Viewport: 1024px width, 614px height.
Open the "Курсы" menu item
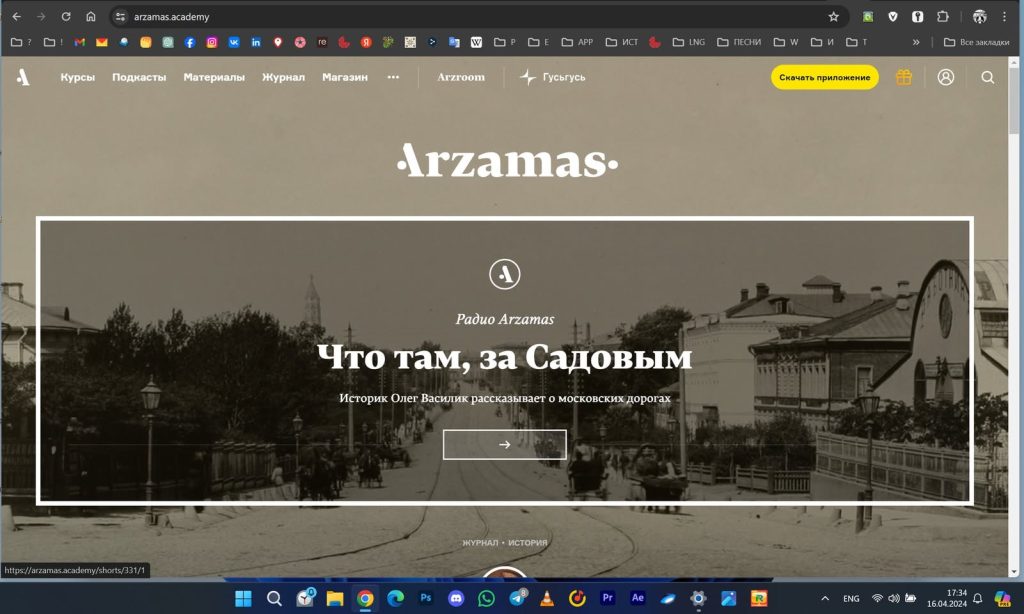click(x=78, y=77)
